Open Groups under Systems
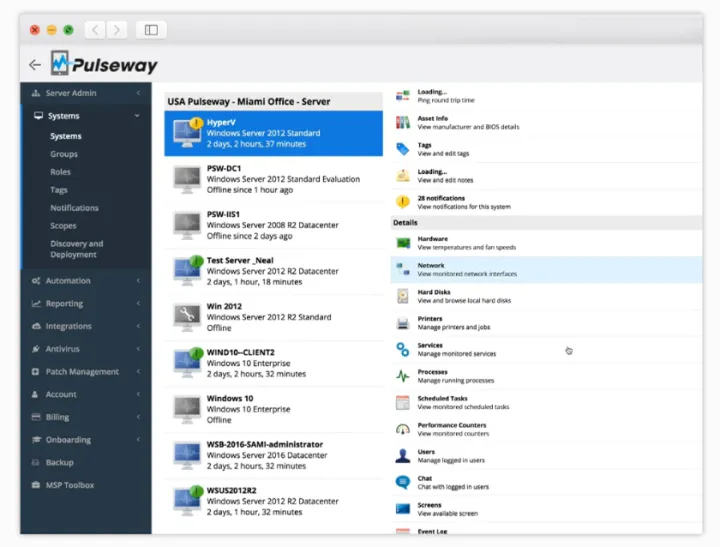 pyautogui.click(x=64, y=154)
